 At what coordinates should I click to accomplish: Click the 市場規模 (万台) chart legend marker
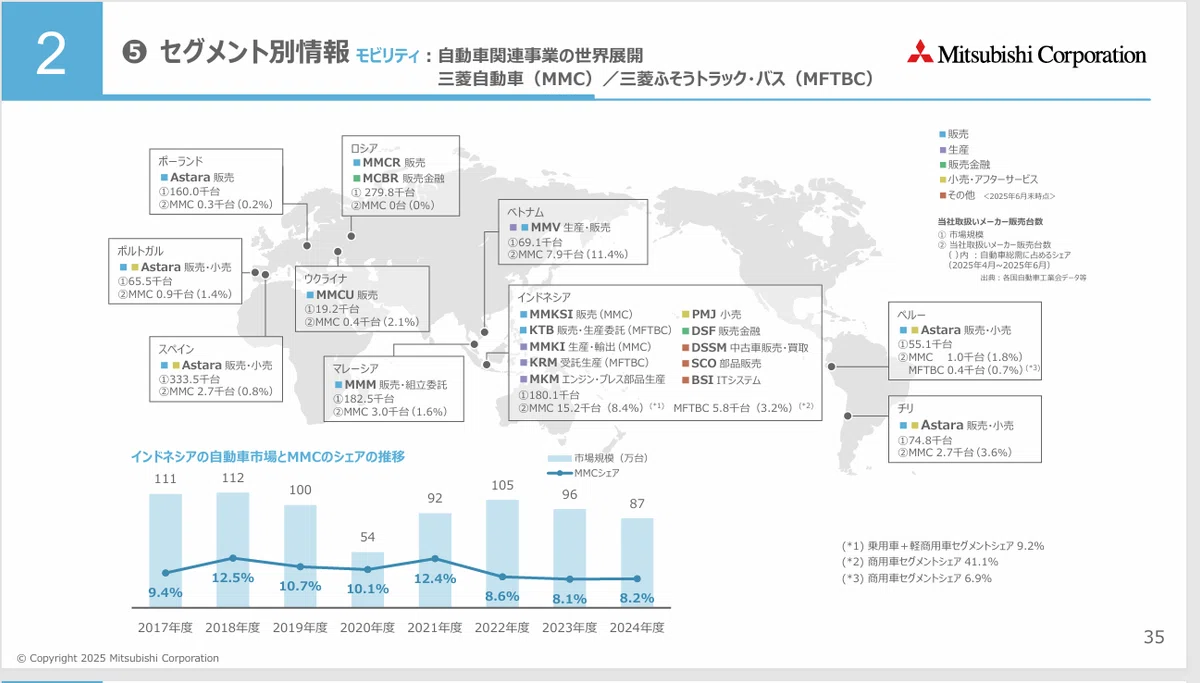pyautogui.click(x=558, y=457)
